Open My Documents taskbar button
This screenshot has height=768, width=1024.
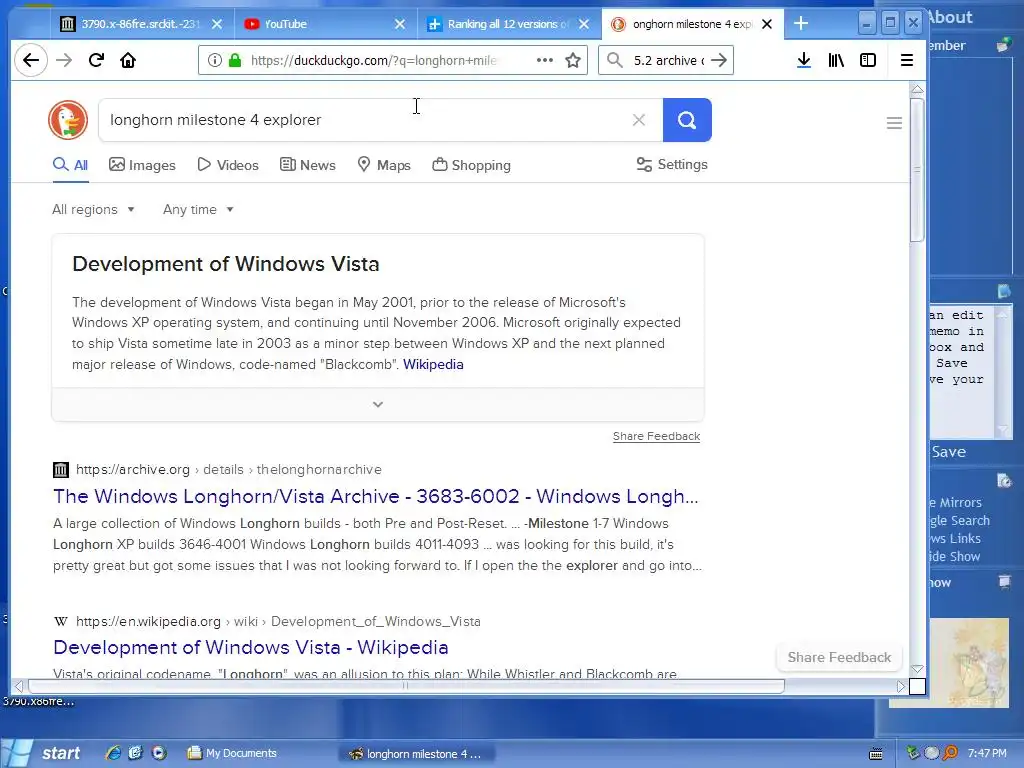coord(232,754)
